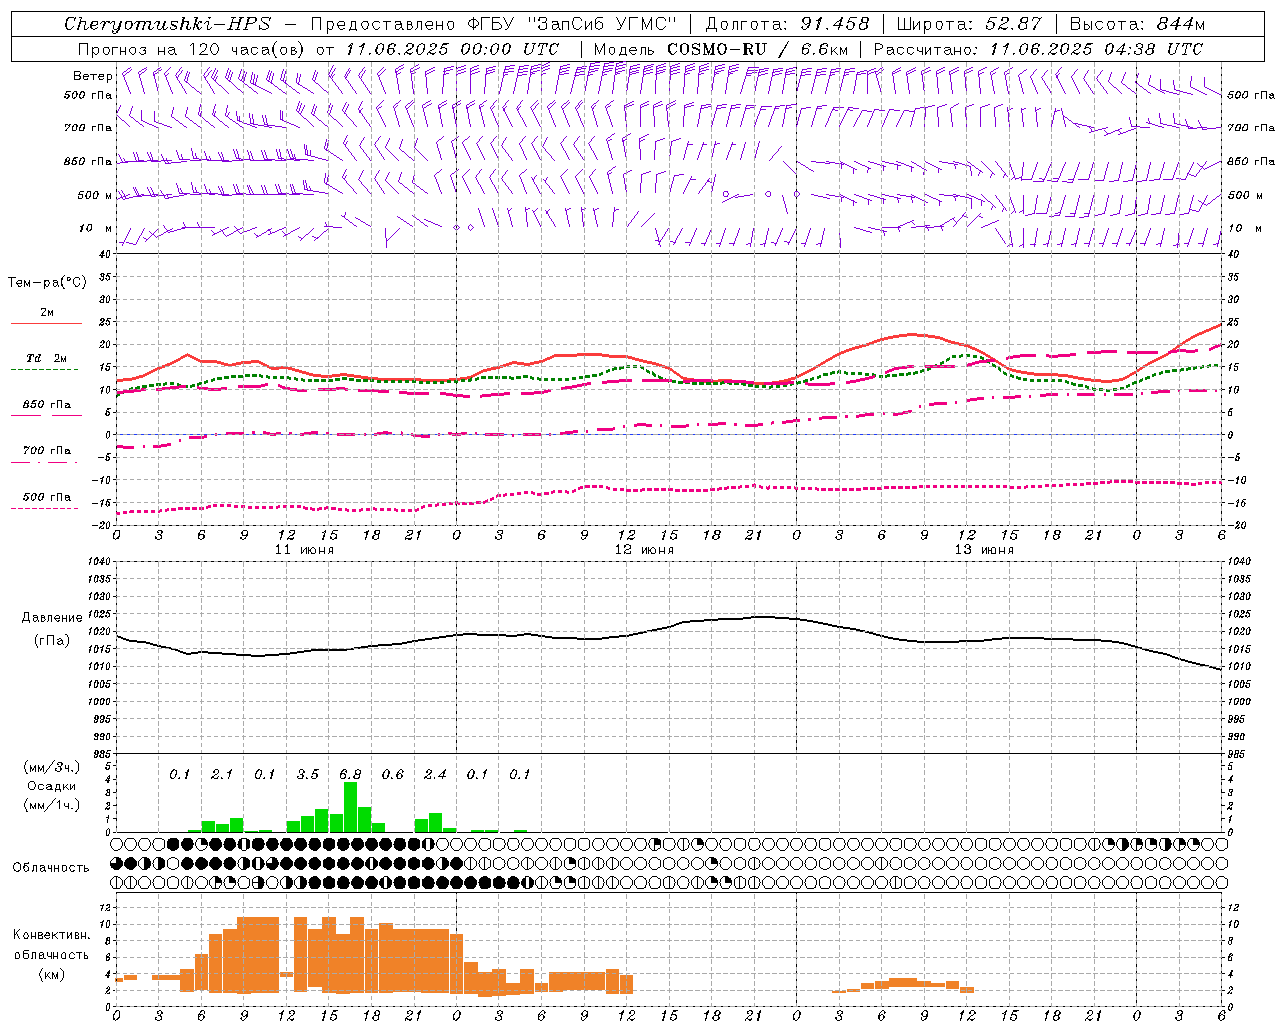Screen dimensions: 1280x1024
Task: Click the solid red 2м legend line
Action: point(46,324)
